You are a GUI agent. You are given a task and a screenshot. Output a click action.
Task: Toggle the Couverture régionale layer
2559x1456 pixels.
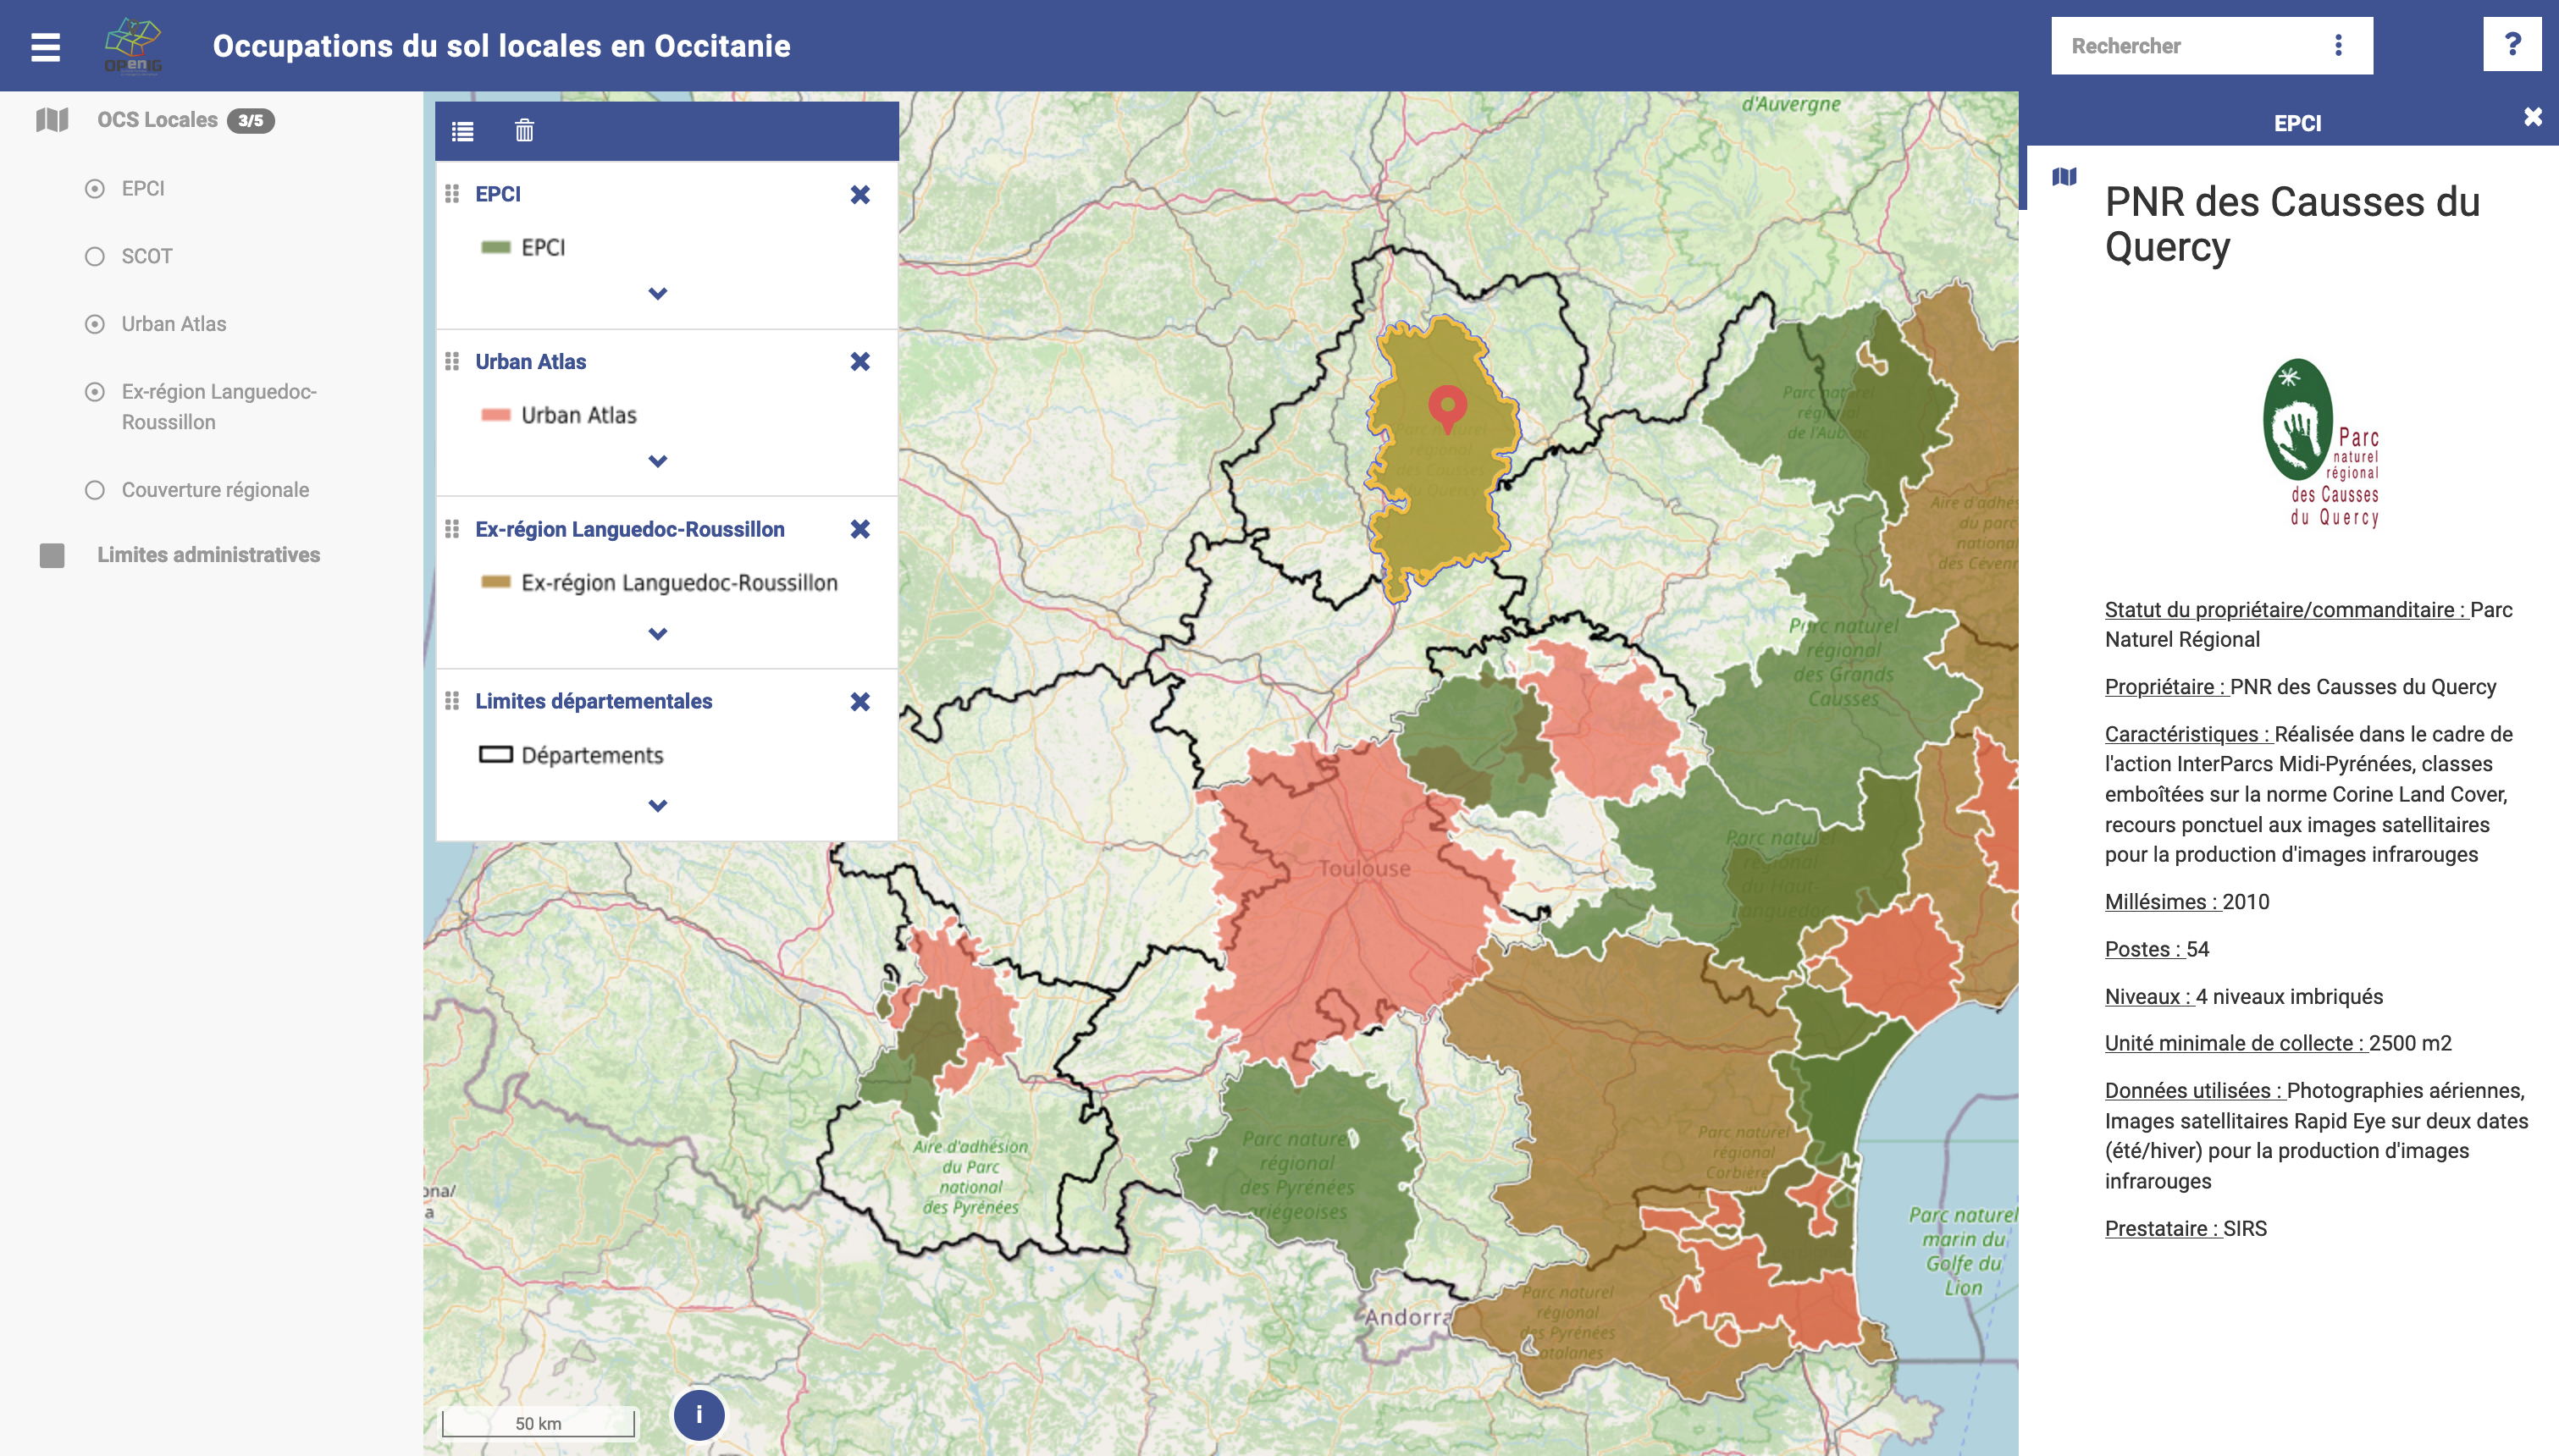pos(95,491)
